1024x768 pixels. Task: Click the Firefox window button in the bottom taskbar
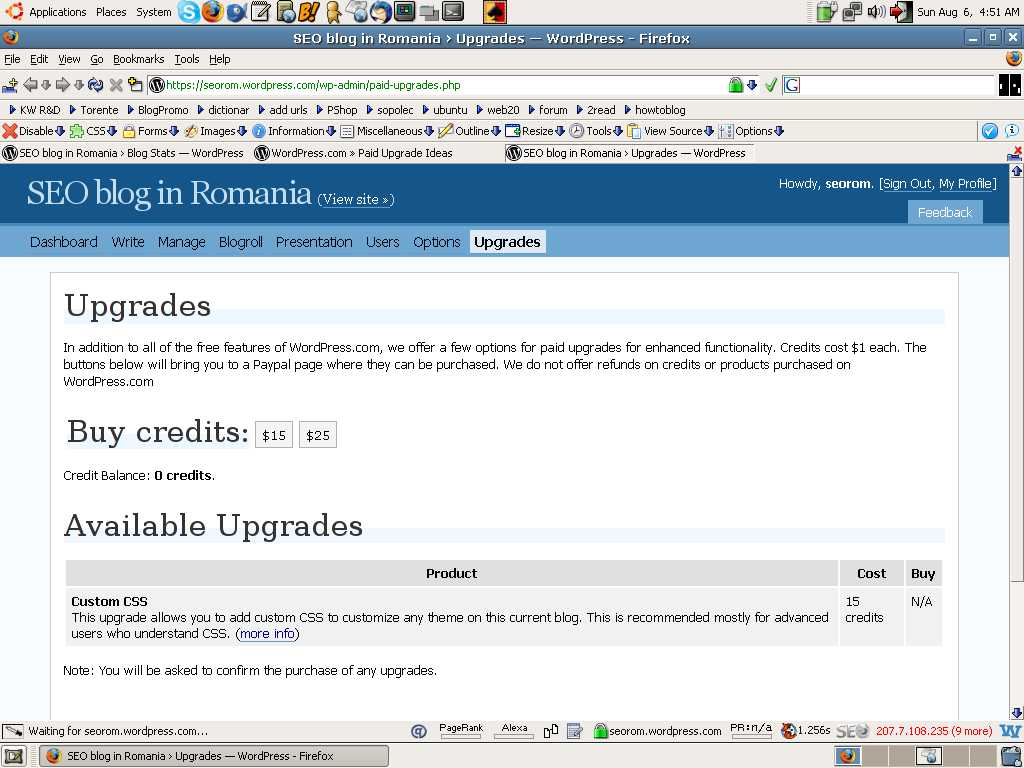[x=214, y=756]
